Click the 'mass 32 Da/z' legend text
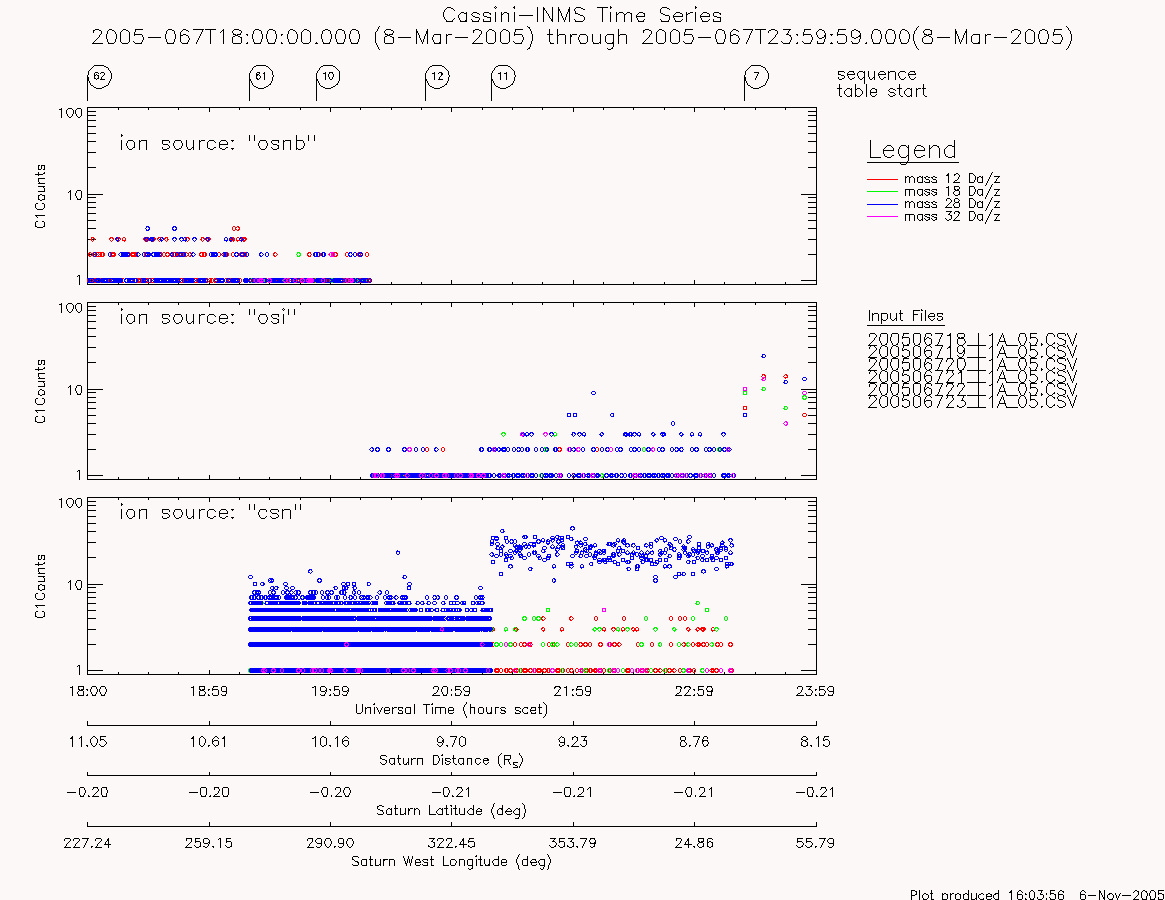The width and height of the screenshot is (1165, 900). pyautogui.click(x=952, y=217)
